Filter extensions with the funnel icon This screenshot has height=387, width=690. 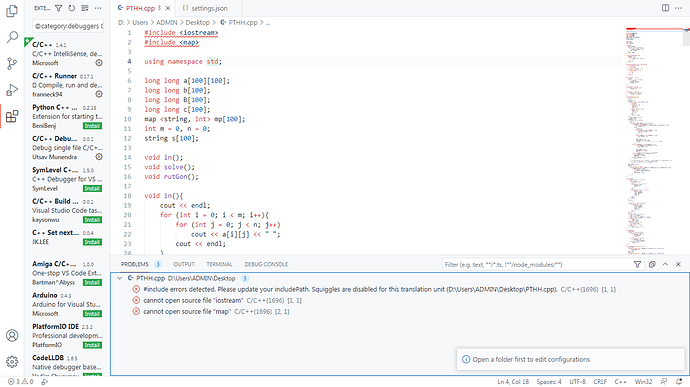pos(59,8)
